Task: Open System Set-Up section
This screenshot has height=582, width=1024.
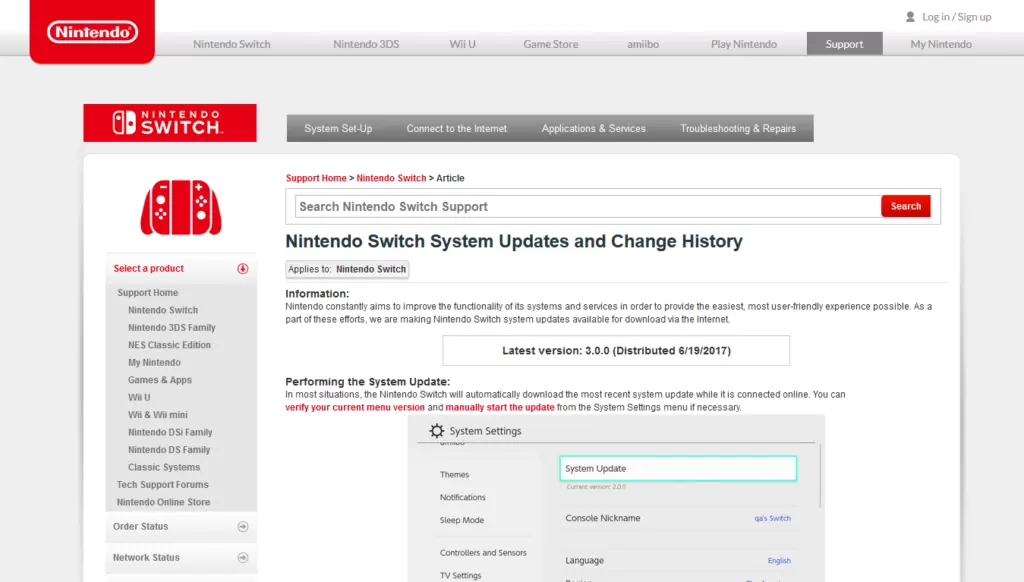Action: click(x=338, y=129)
